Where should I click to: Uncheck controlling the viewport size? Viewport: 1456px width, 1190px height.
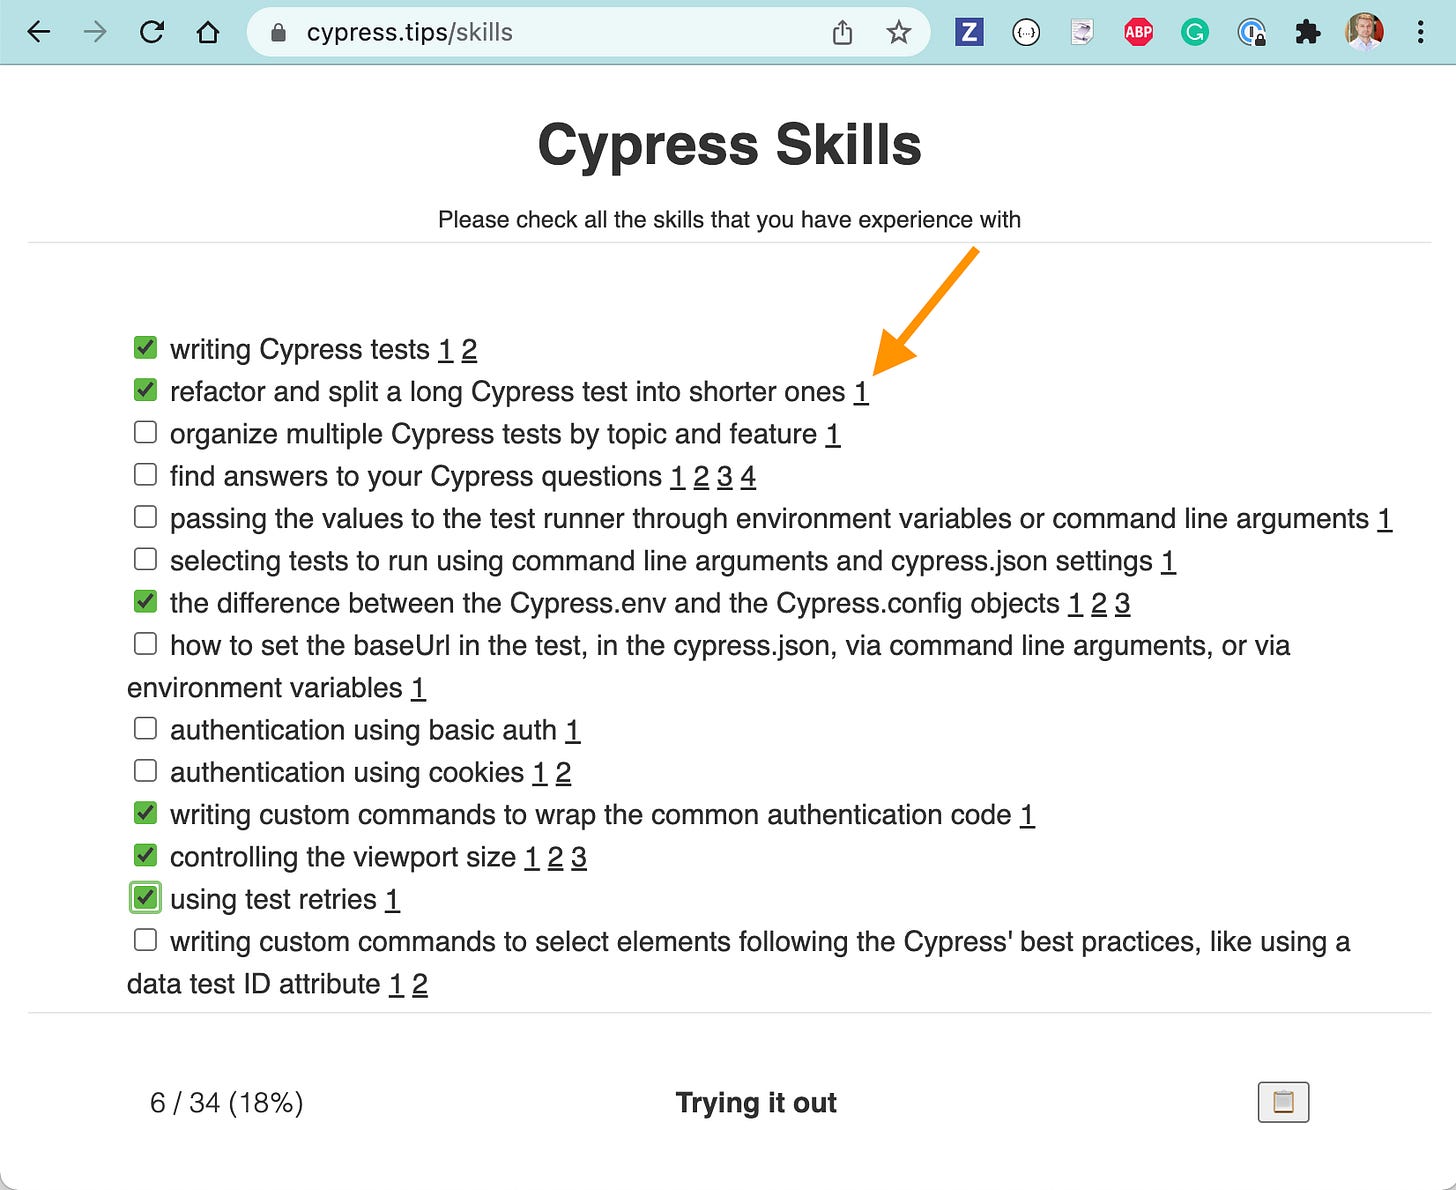[x=145, y=855]
